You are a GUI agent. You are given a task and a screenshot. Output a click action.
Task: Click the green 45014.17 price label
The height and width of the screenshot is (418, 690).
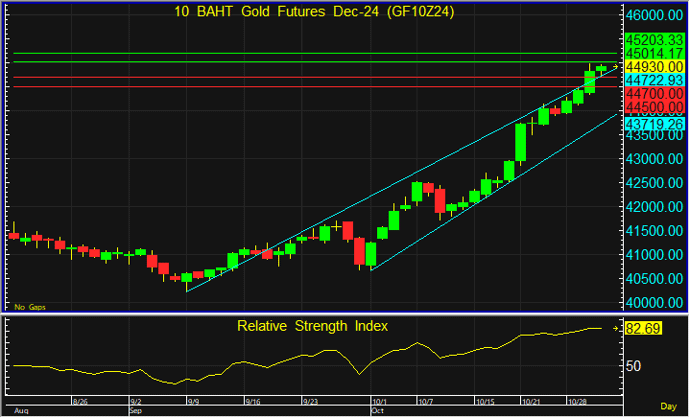tap(653, 52)
